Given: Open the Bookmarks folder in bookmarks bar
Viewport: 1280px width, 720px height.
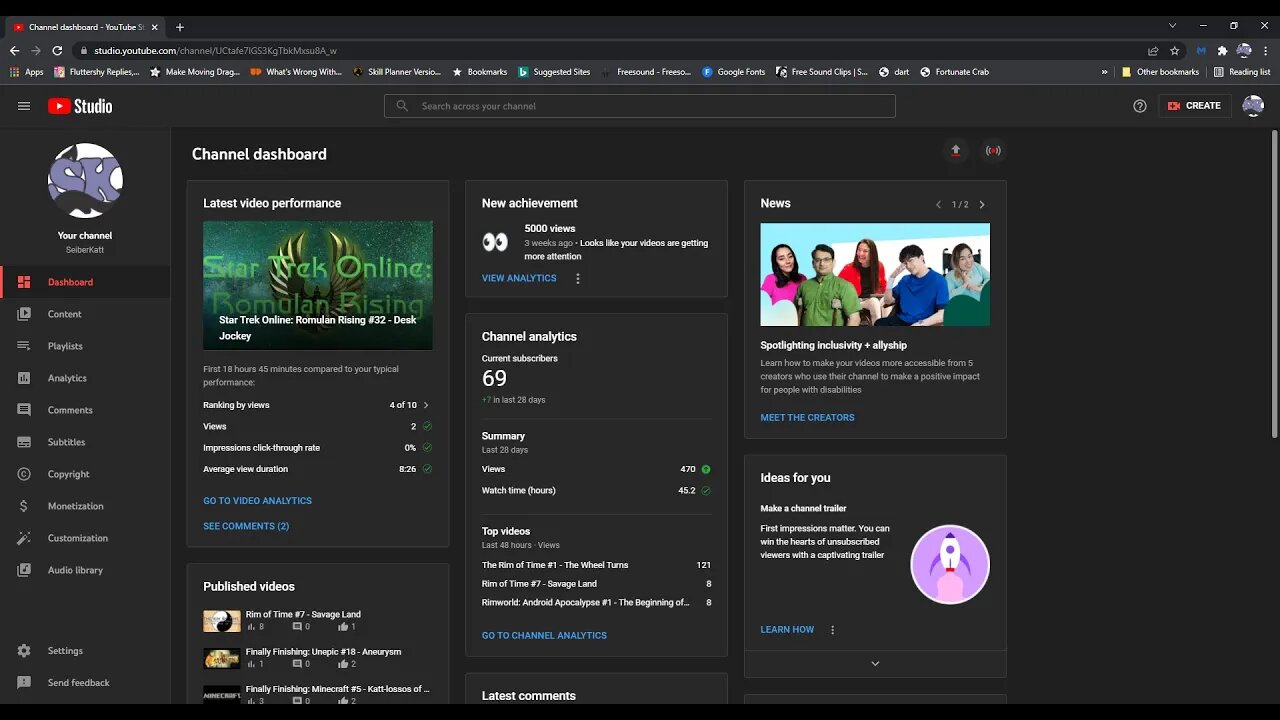Looking at the screenshot, I should tap(479, 72).
